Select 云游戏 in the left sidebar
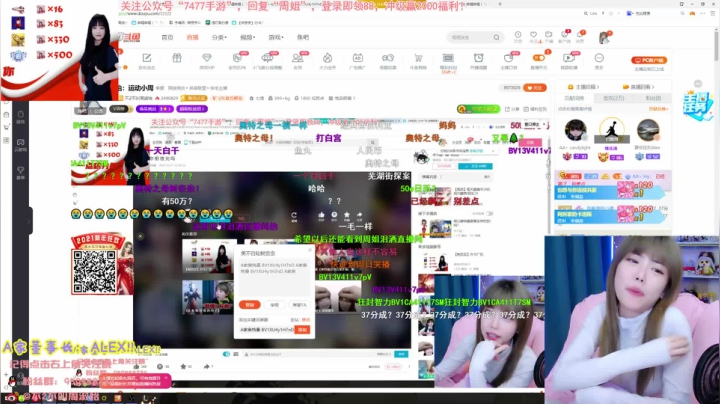This screenshot has height=404, width=720. (21, 145)
